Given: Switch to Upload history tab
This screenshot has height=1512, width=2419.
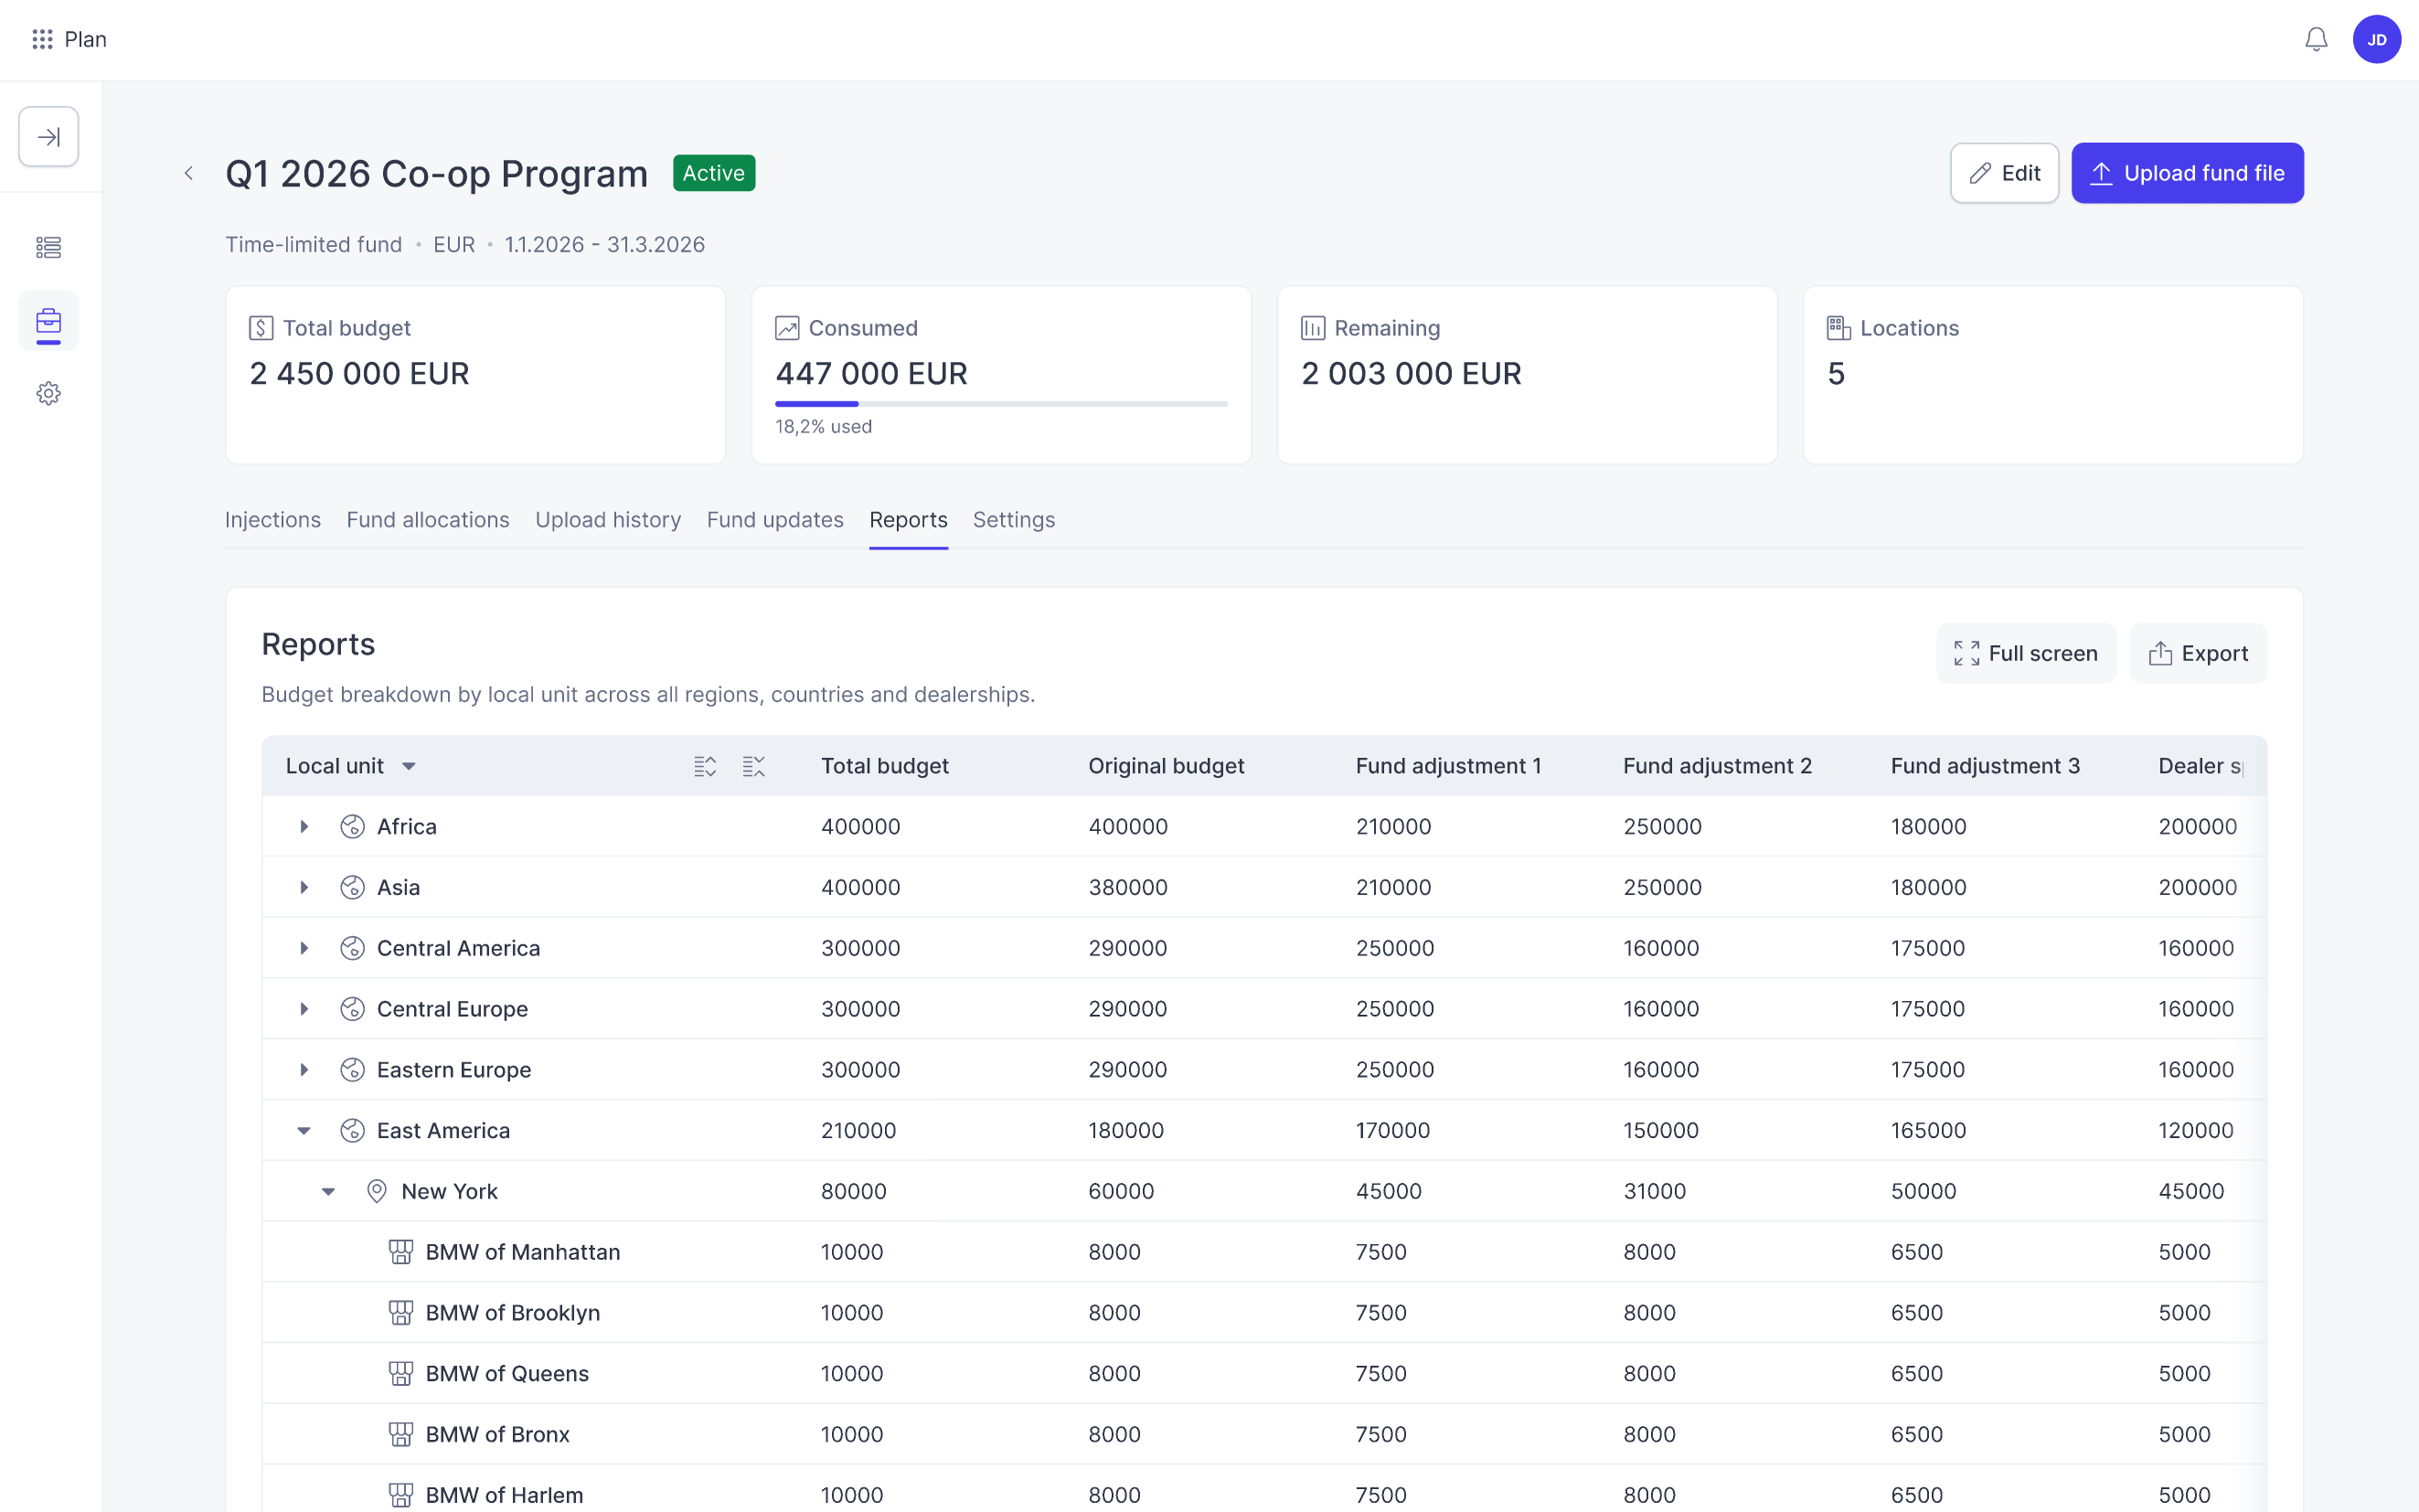Looking at the screenshot, I should point(608,520).
